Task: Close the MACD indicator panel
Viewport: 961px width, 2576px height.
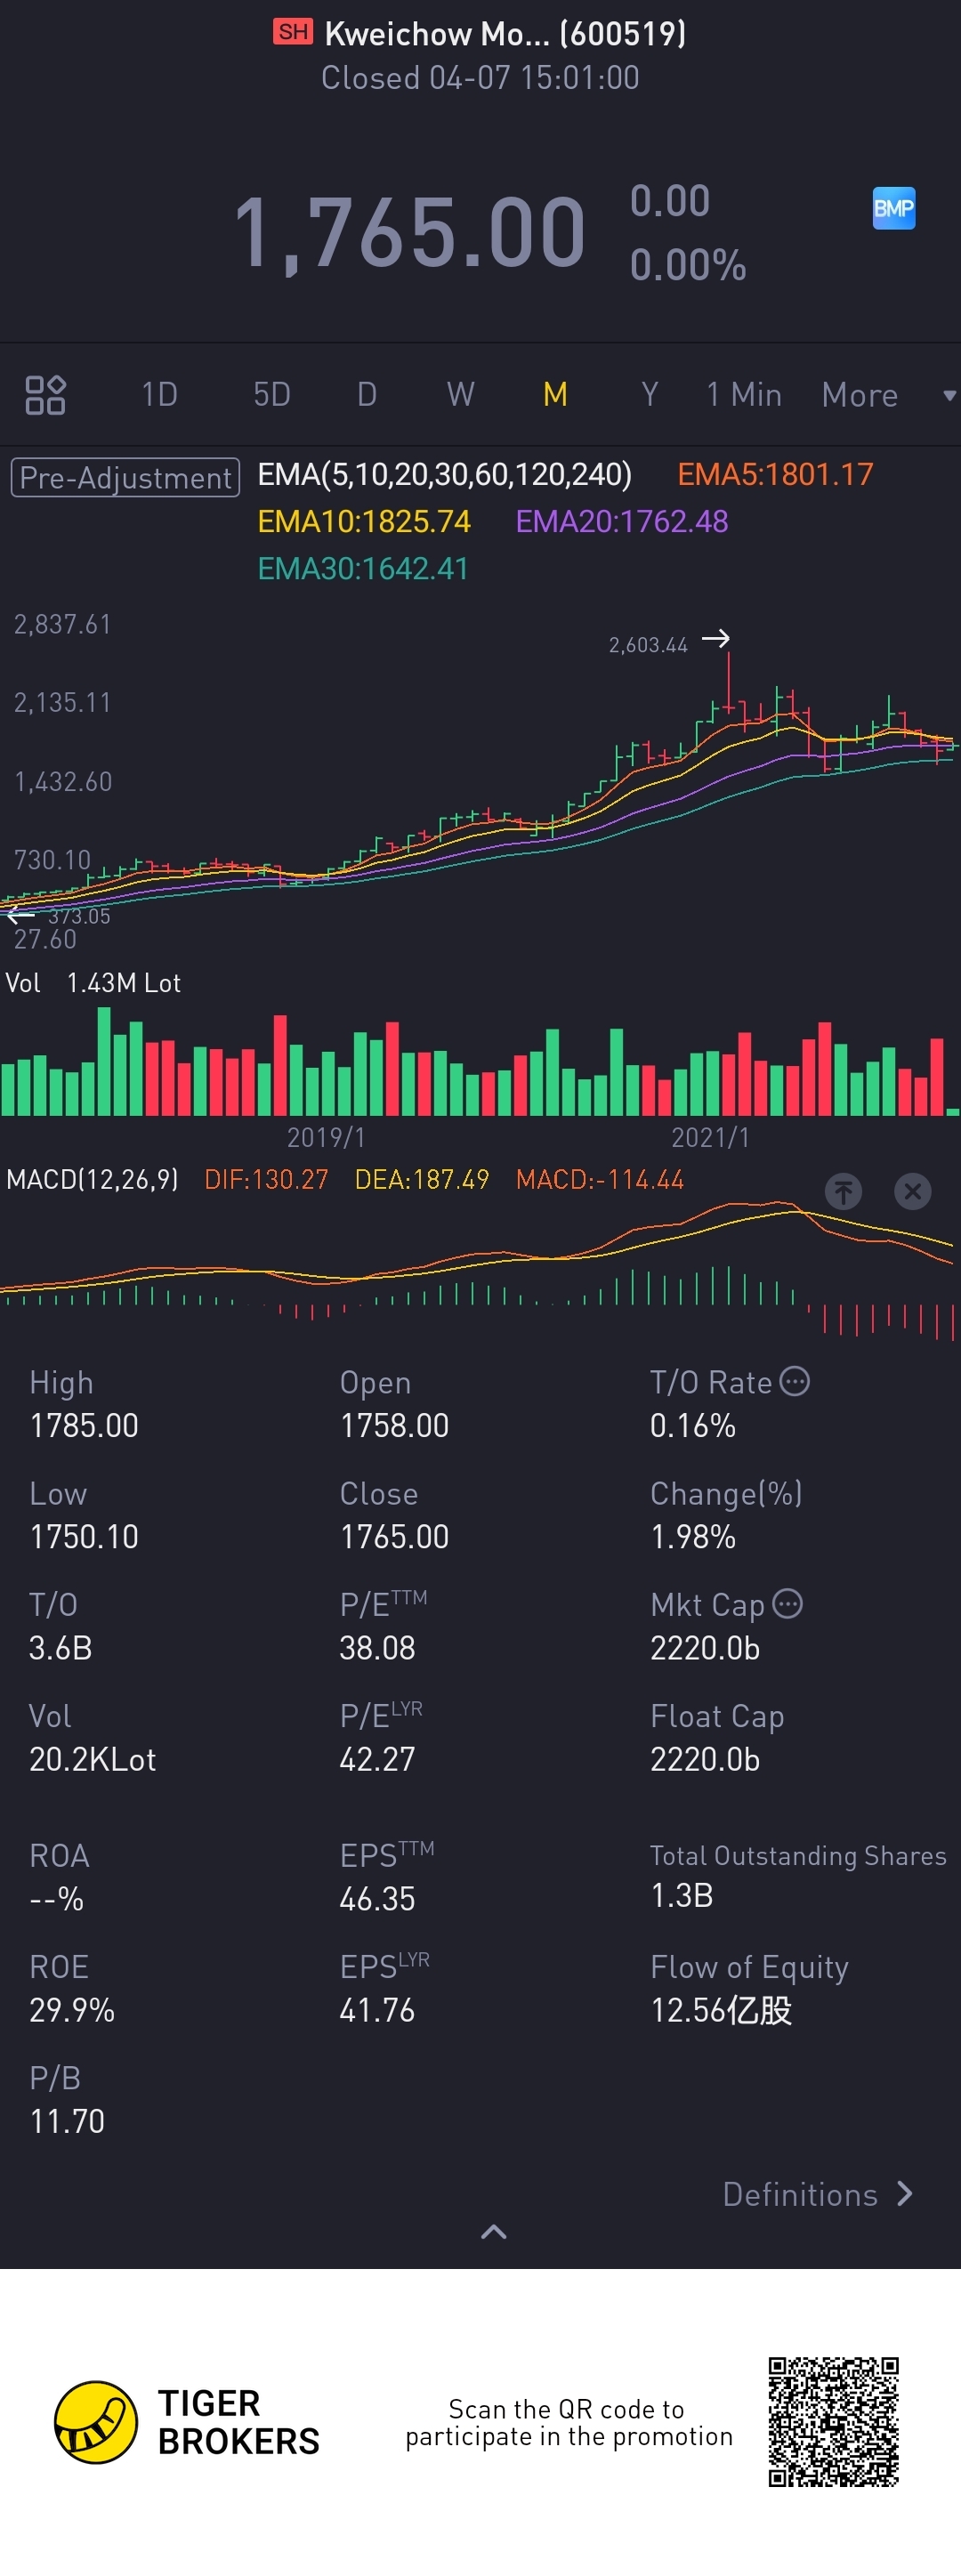Action: tap(912, 1191)
